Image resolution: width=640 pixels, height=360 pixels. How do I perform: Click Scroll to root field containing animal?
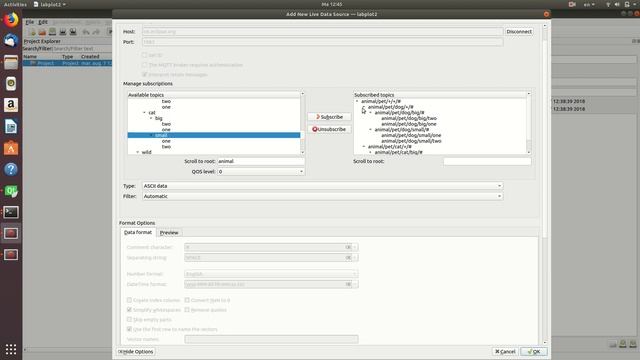pyautogui.click(x=261, y=161)
